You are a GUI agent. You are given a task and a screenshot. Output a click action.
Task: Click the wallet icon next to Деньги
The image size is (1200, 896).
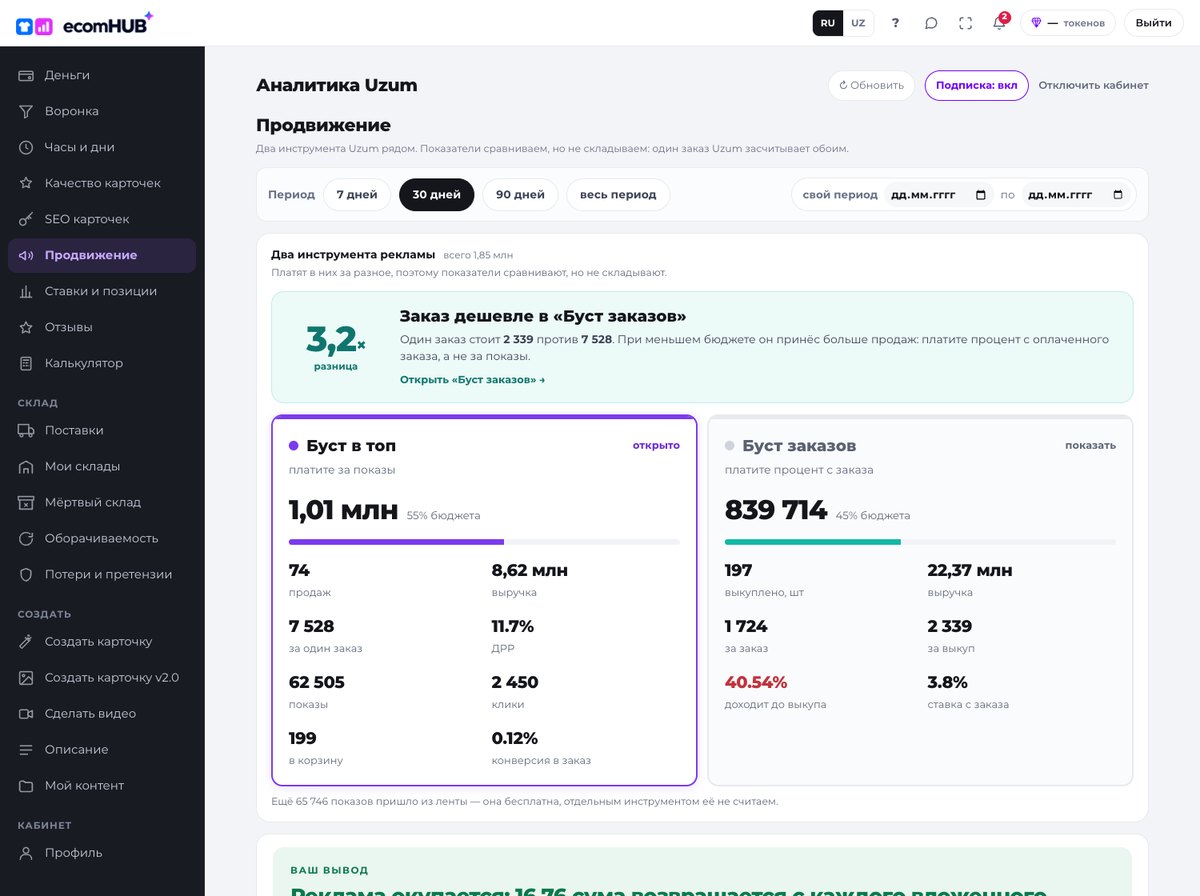26,75
